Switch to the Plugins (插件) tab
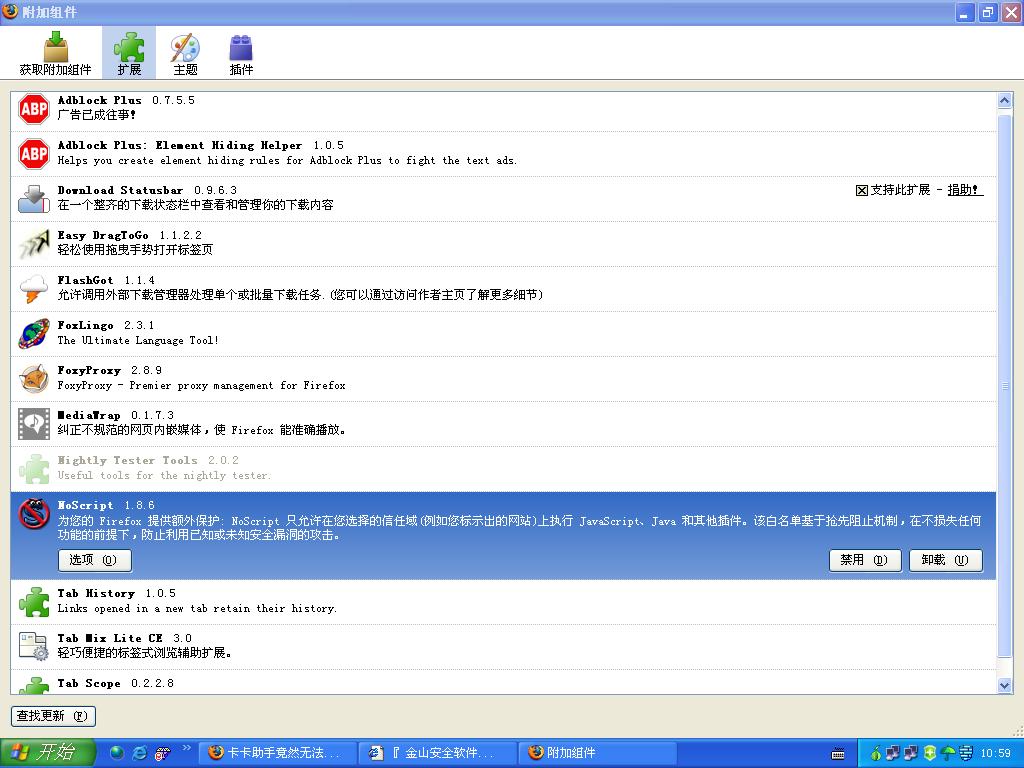Image resolution: width=1024 pixels, height=768 pixels. tap(241, 54)
